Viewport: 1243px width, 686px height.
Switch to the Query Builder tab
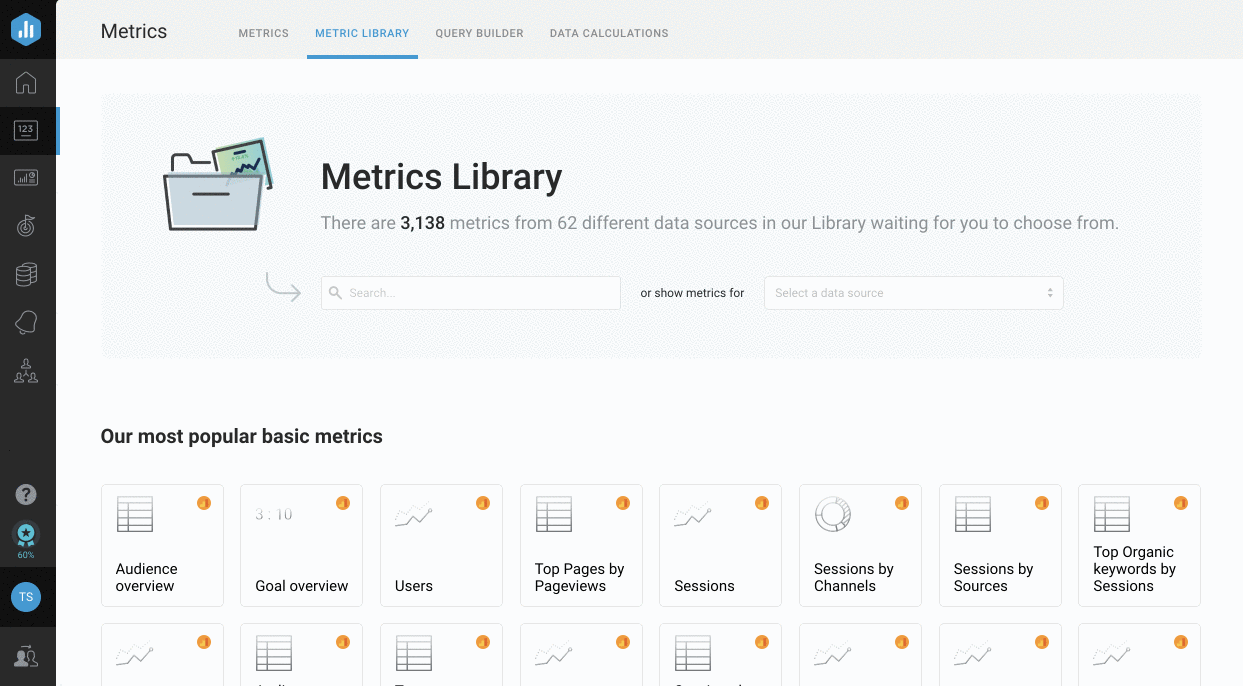pos(479,33)
